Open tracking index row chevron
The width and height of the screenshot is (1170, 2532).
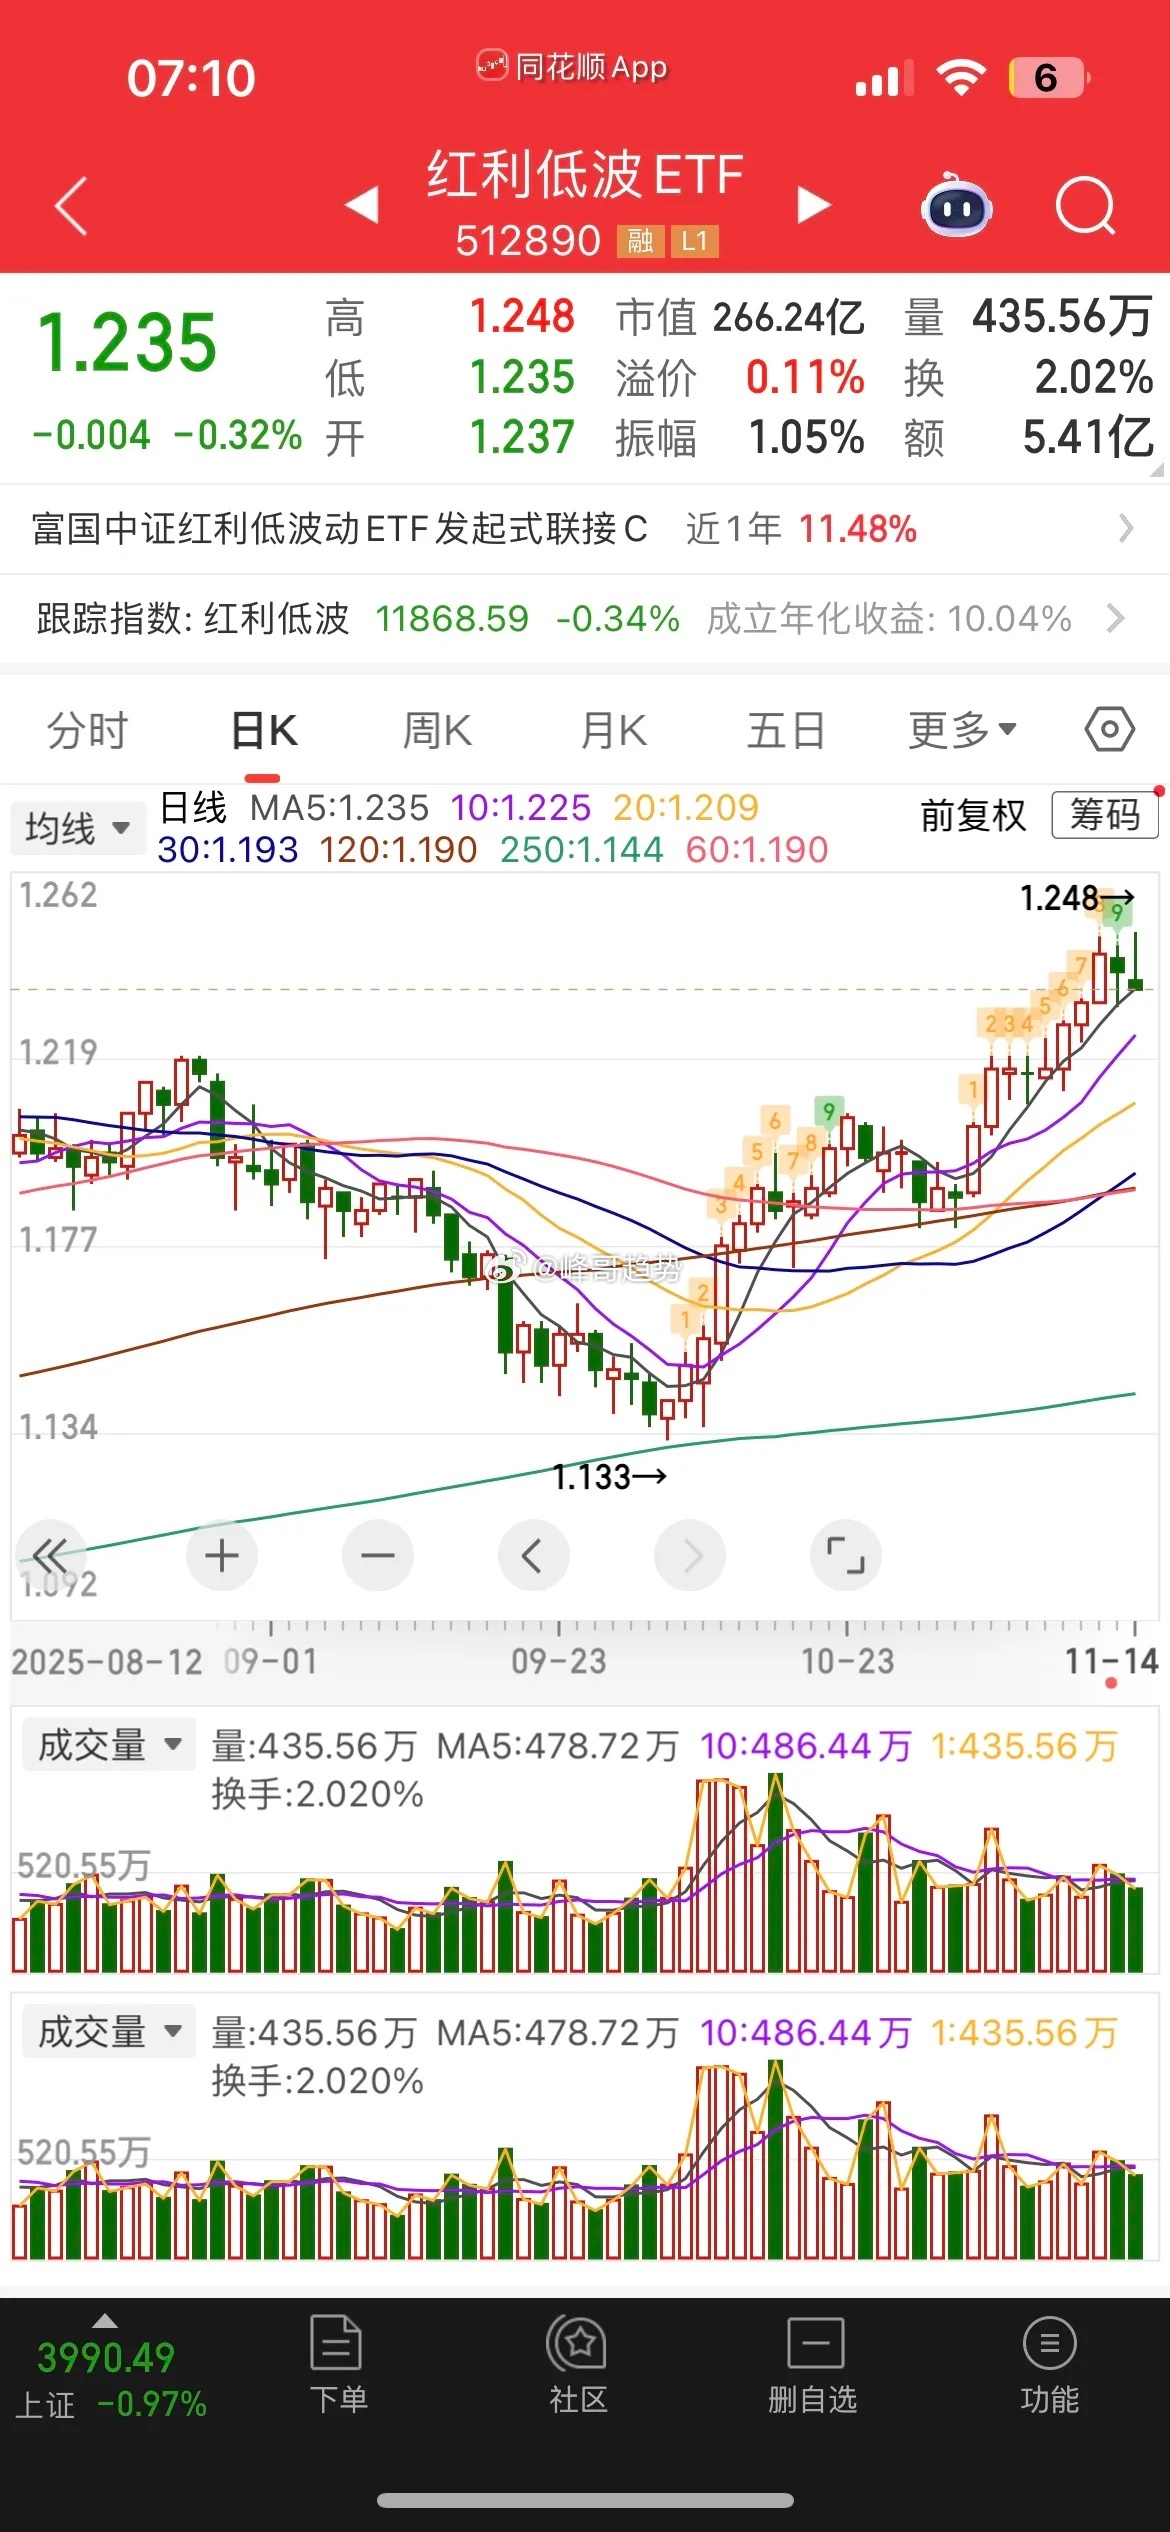pos(1116,618)
